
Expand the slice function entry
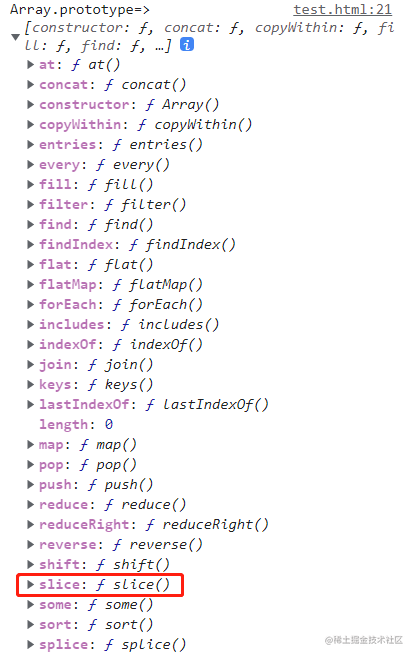(x=30, y=584)
